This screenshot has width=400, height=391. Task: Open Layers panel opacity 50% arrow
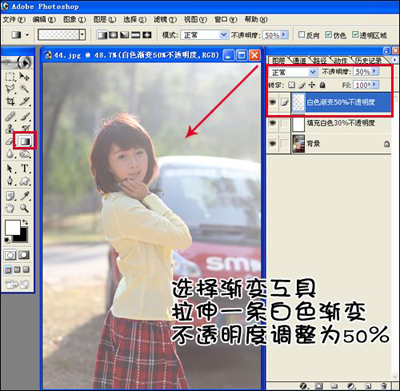click(x=375, y=72)
